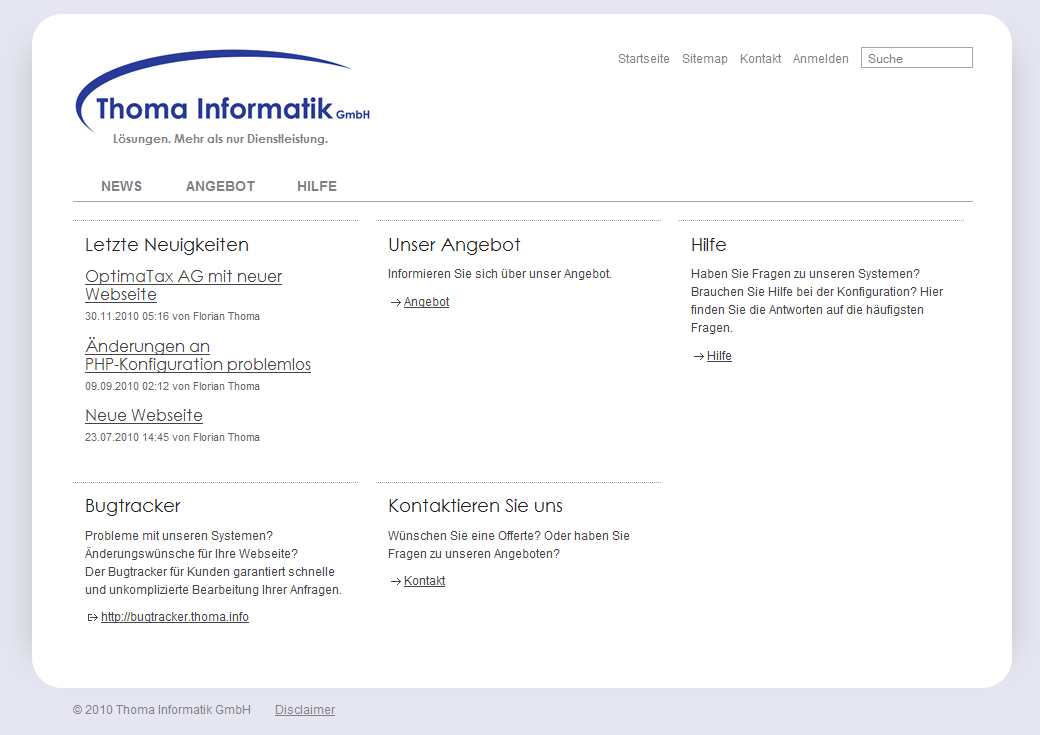Follow the Angebot link under Unser Angebot

pos(426,302)
